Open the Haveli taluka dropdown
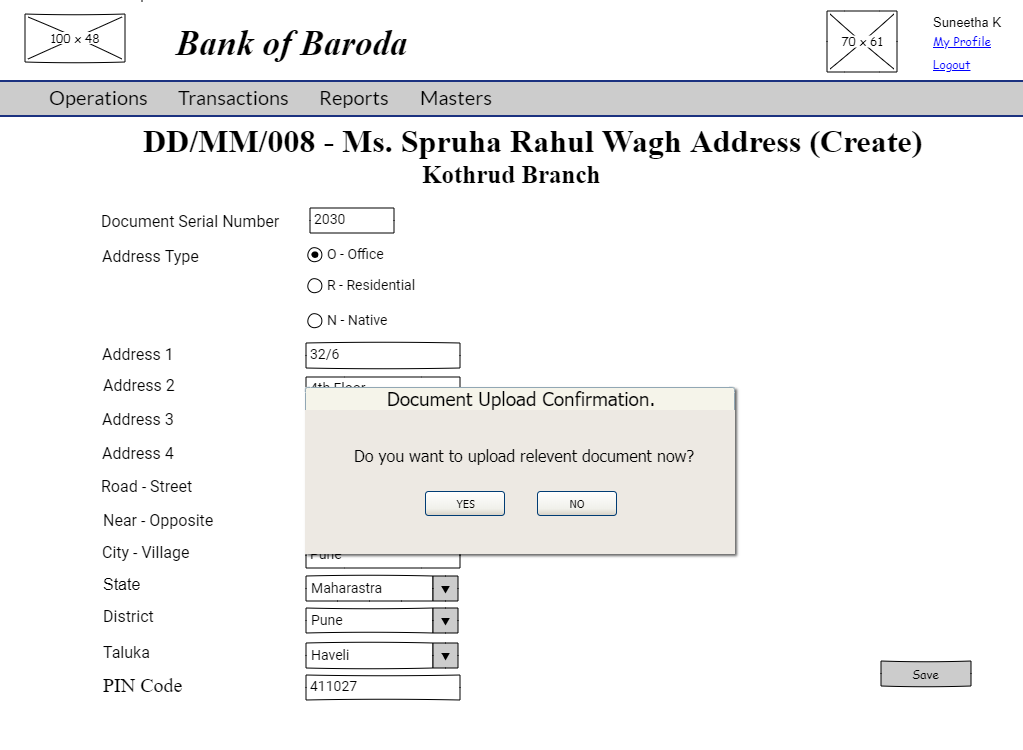Screen dimensions: 1023x750 tap(444, 655)
